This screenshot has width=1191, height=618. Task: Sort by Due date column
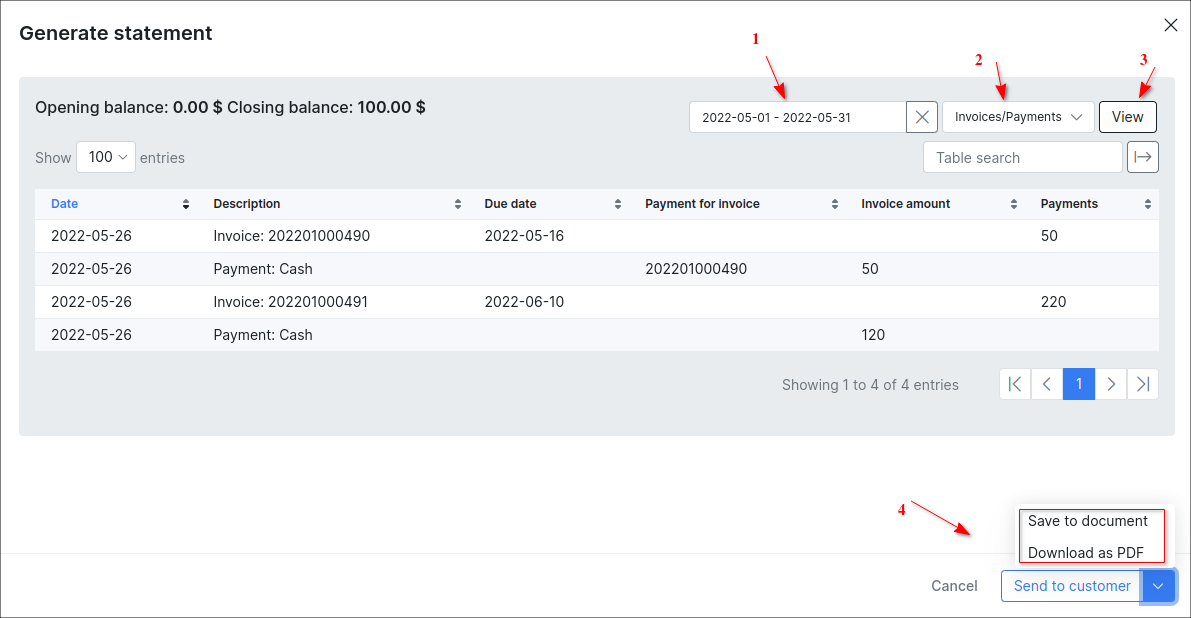tap(510, 204)
